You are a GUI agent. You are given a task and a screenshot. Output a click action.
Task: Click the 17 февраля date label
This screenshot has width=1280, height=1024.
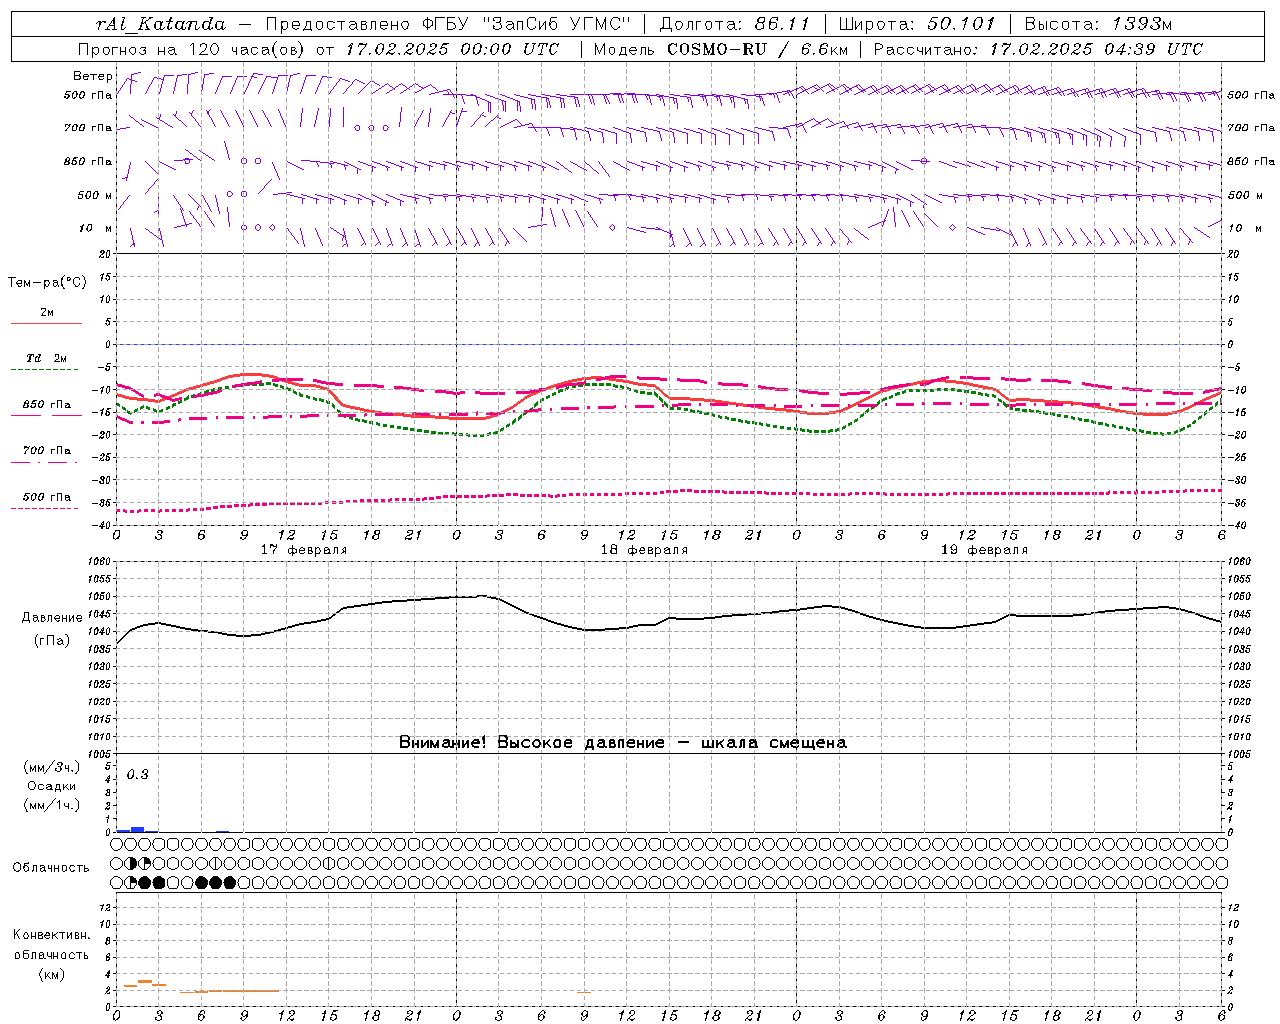304,550
